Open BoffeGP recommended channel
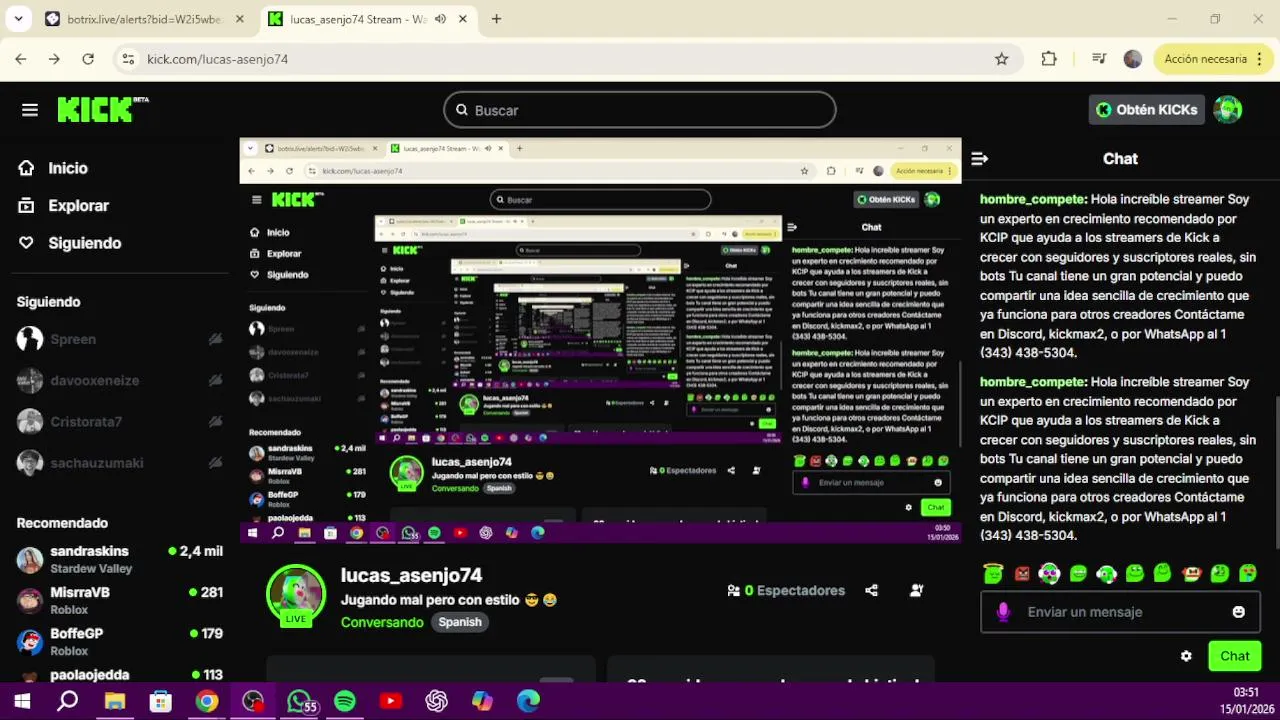The image size is (1280, 720). (120, 641)
